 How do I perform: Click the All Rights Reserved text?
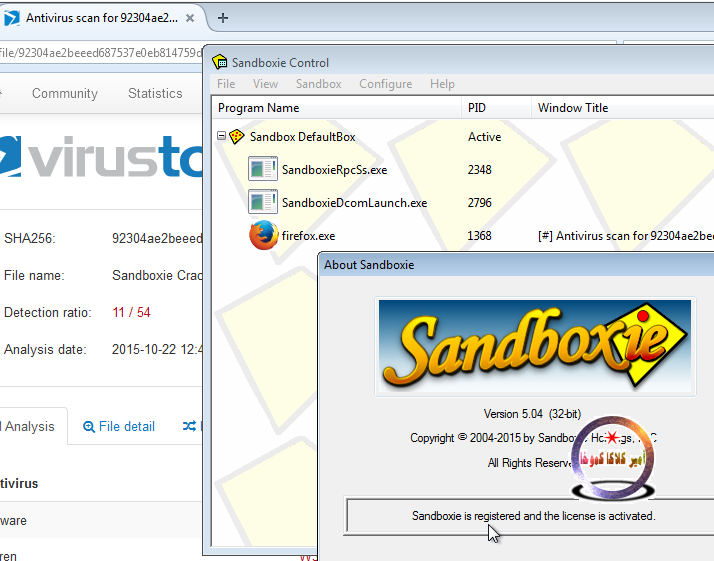[x=530, y=463]
